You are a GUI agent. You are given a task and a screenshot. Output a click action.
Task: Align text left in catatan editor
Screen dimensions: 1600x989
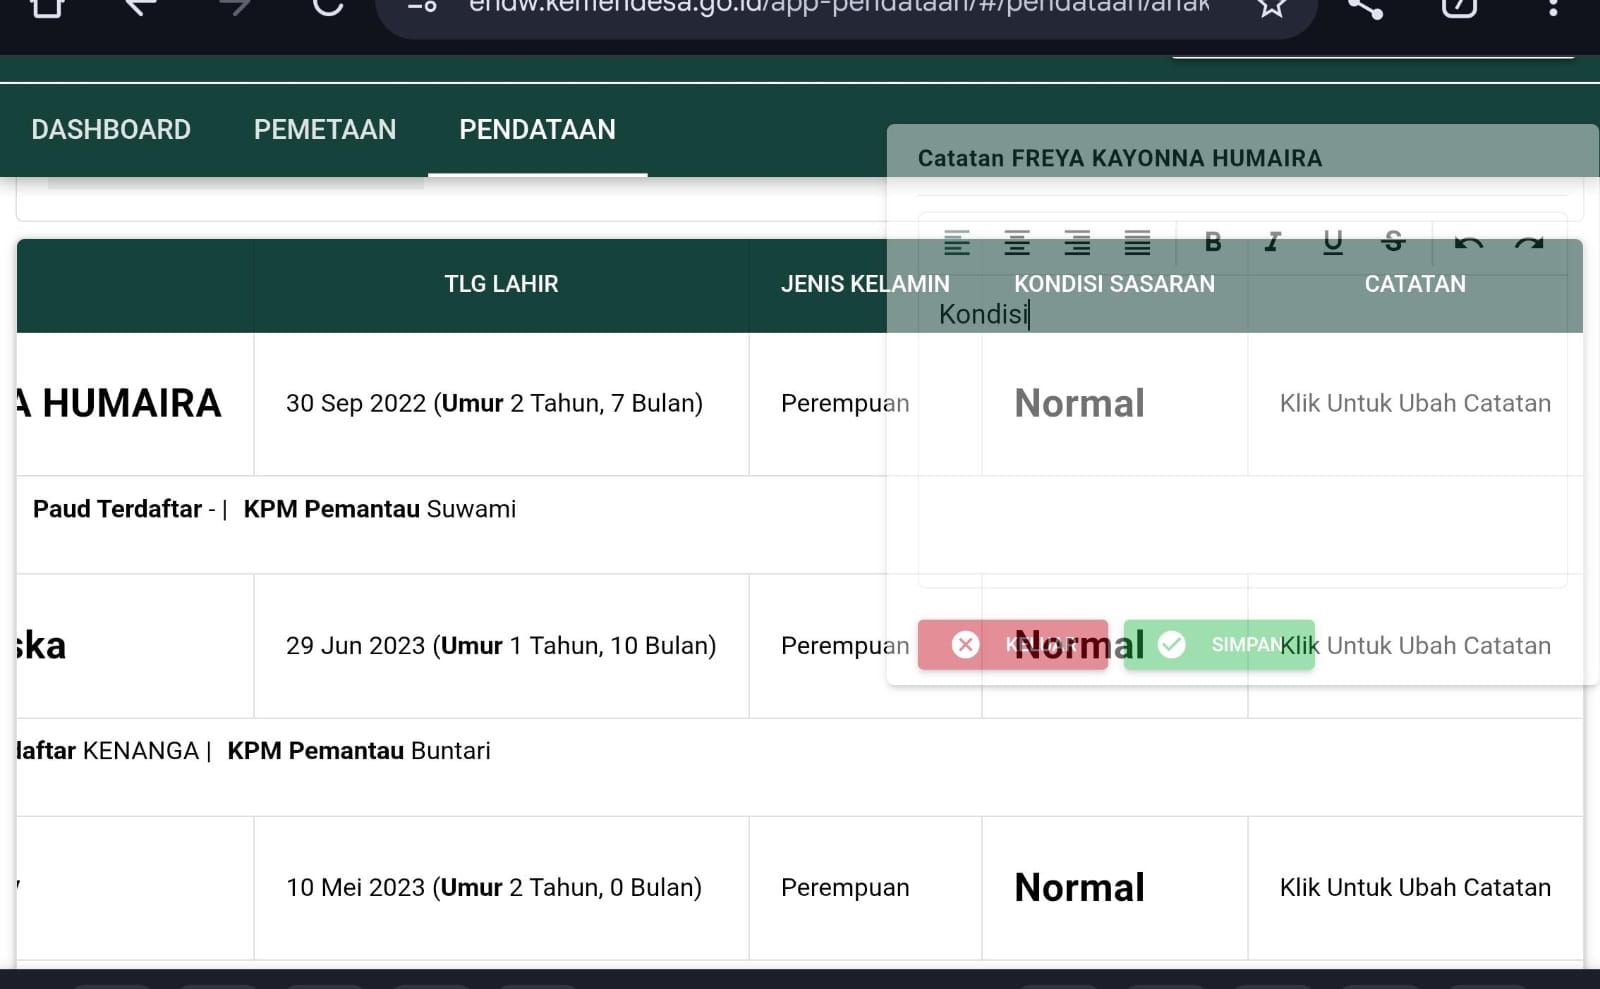pos(957,242)
